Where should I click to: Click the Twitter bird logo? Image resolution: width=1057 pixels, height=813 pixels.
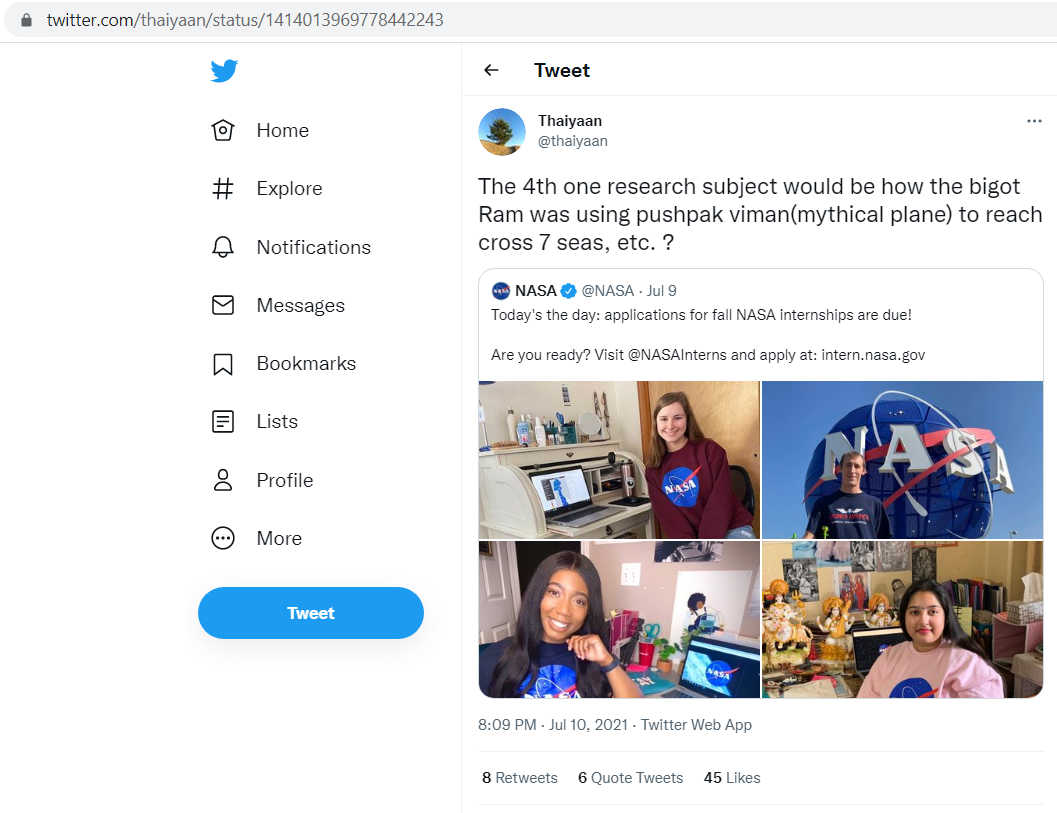tap(224, 71)
